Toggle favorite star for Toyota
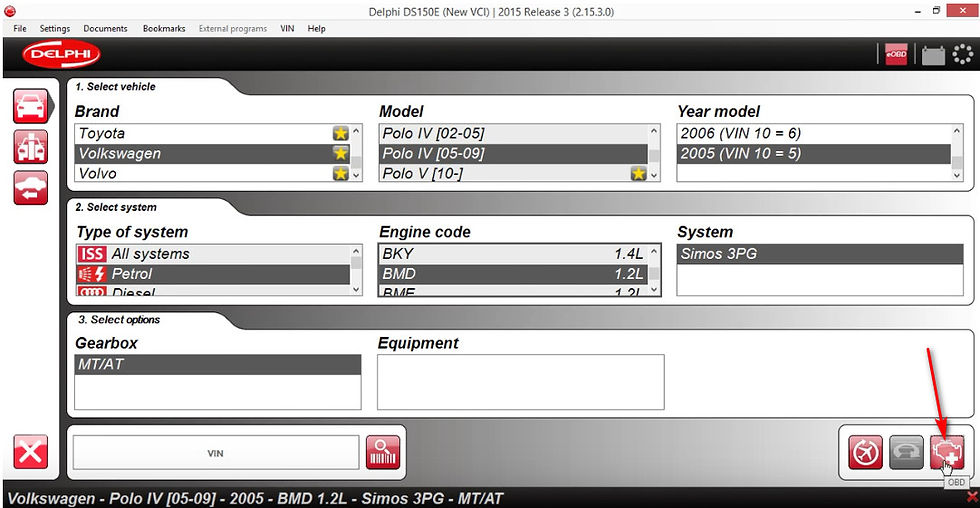Screen dimensions: 980x508 [341, 133]
